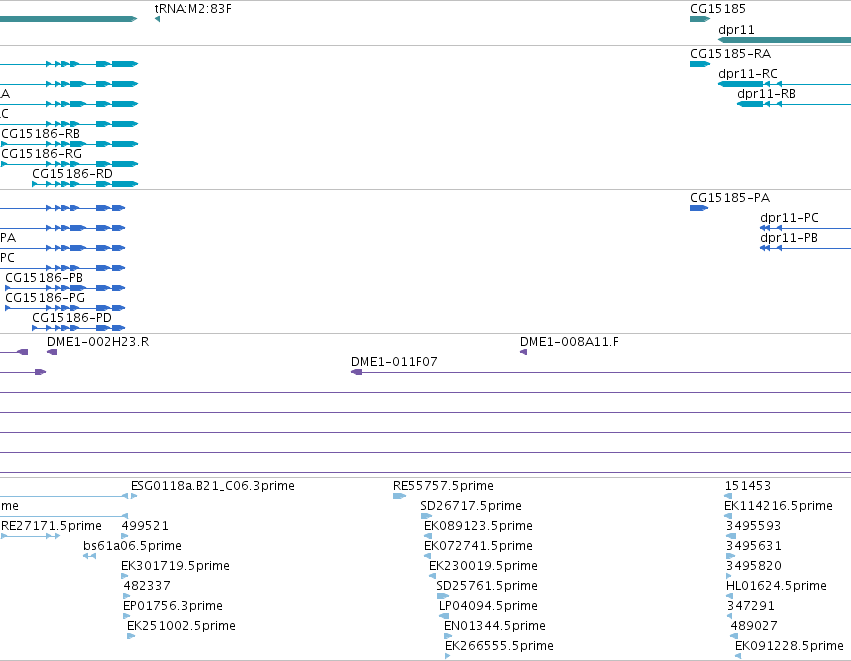Select the dpr11-RB transcript label
Image resolution: width=851 pixels, height=661 pixels.
tap(766, 94)
